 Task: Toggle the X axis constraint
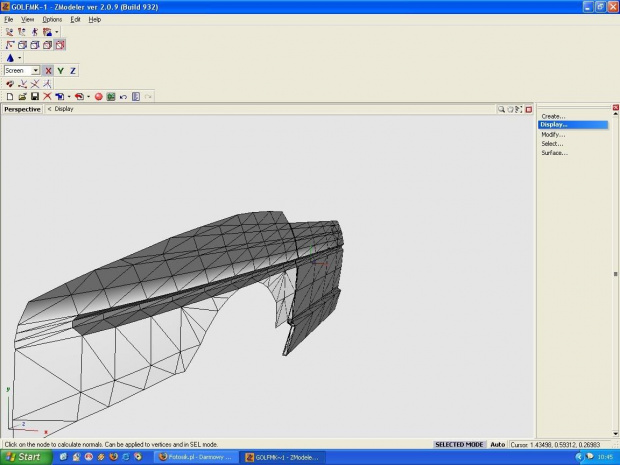48,71
